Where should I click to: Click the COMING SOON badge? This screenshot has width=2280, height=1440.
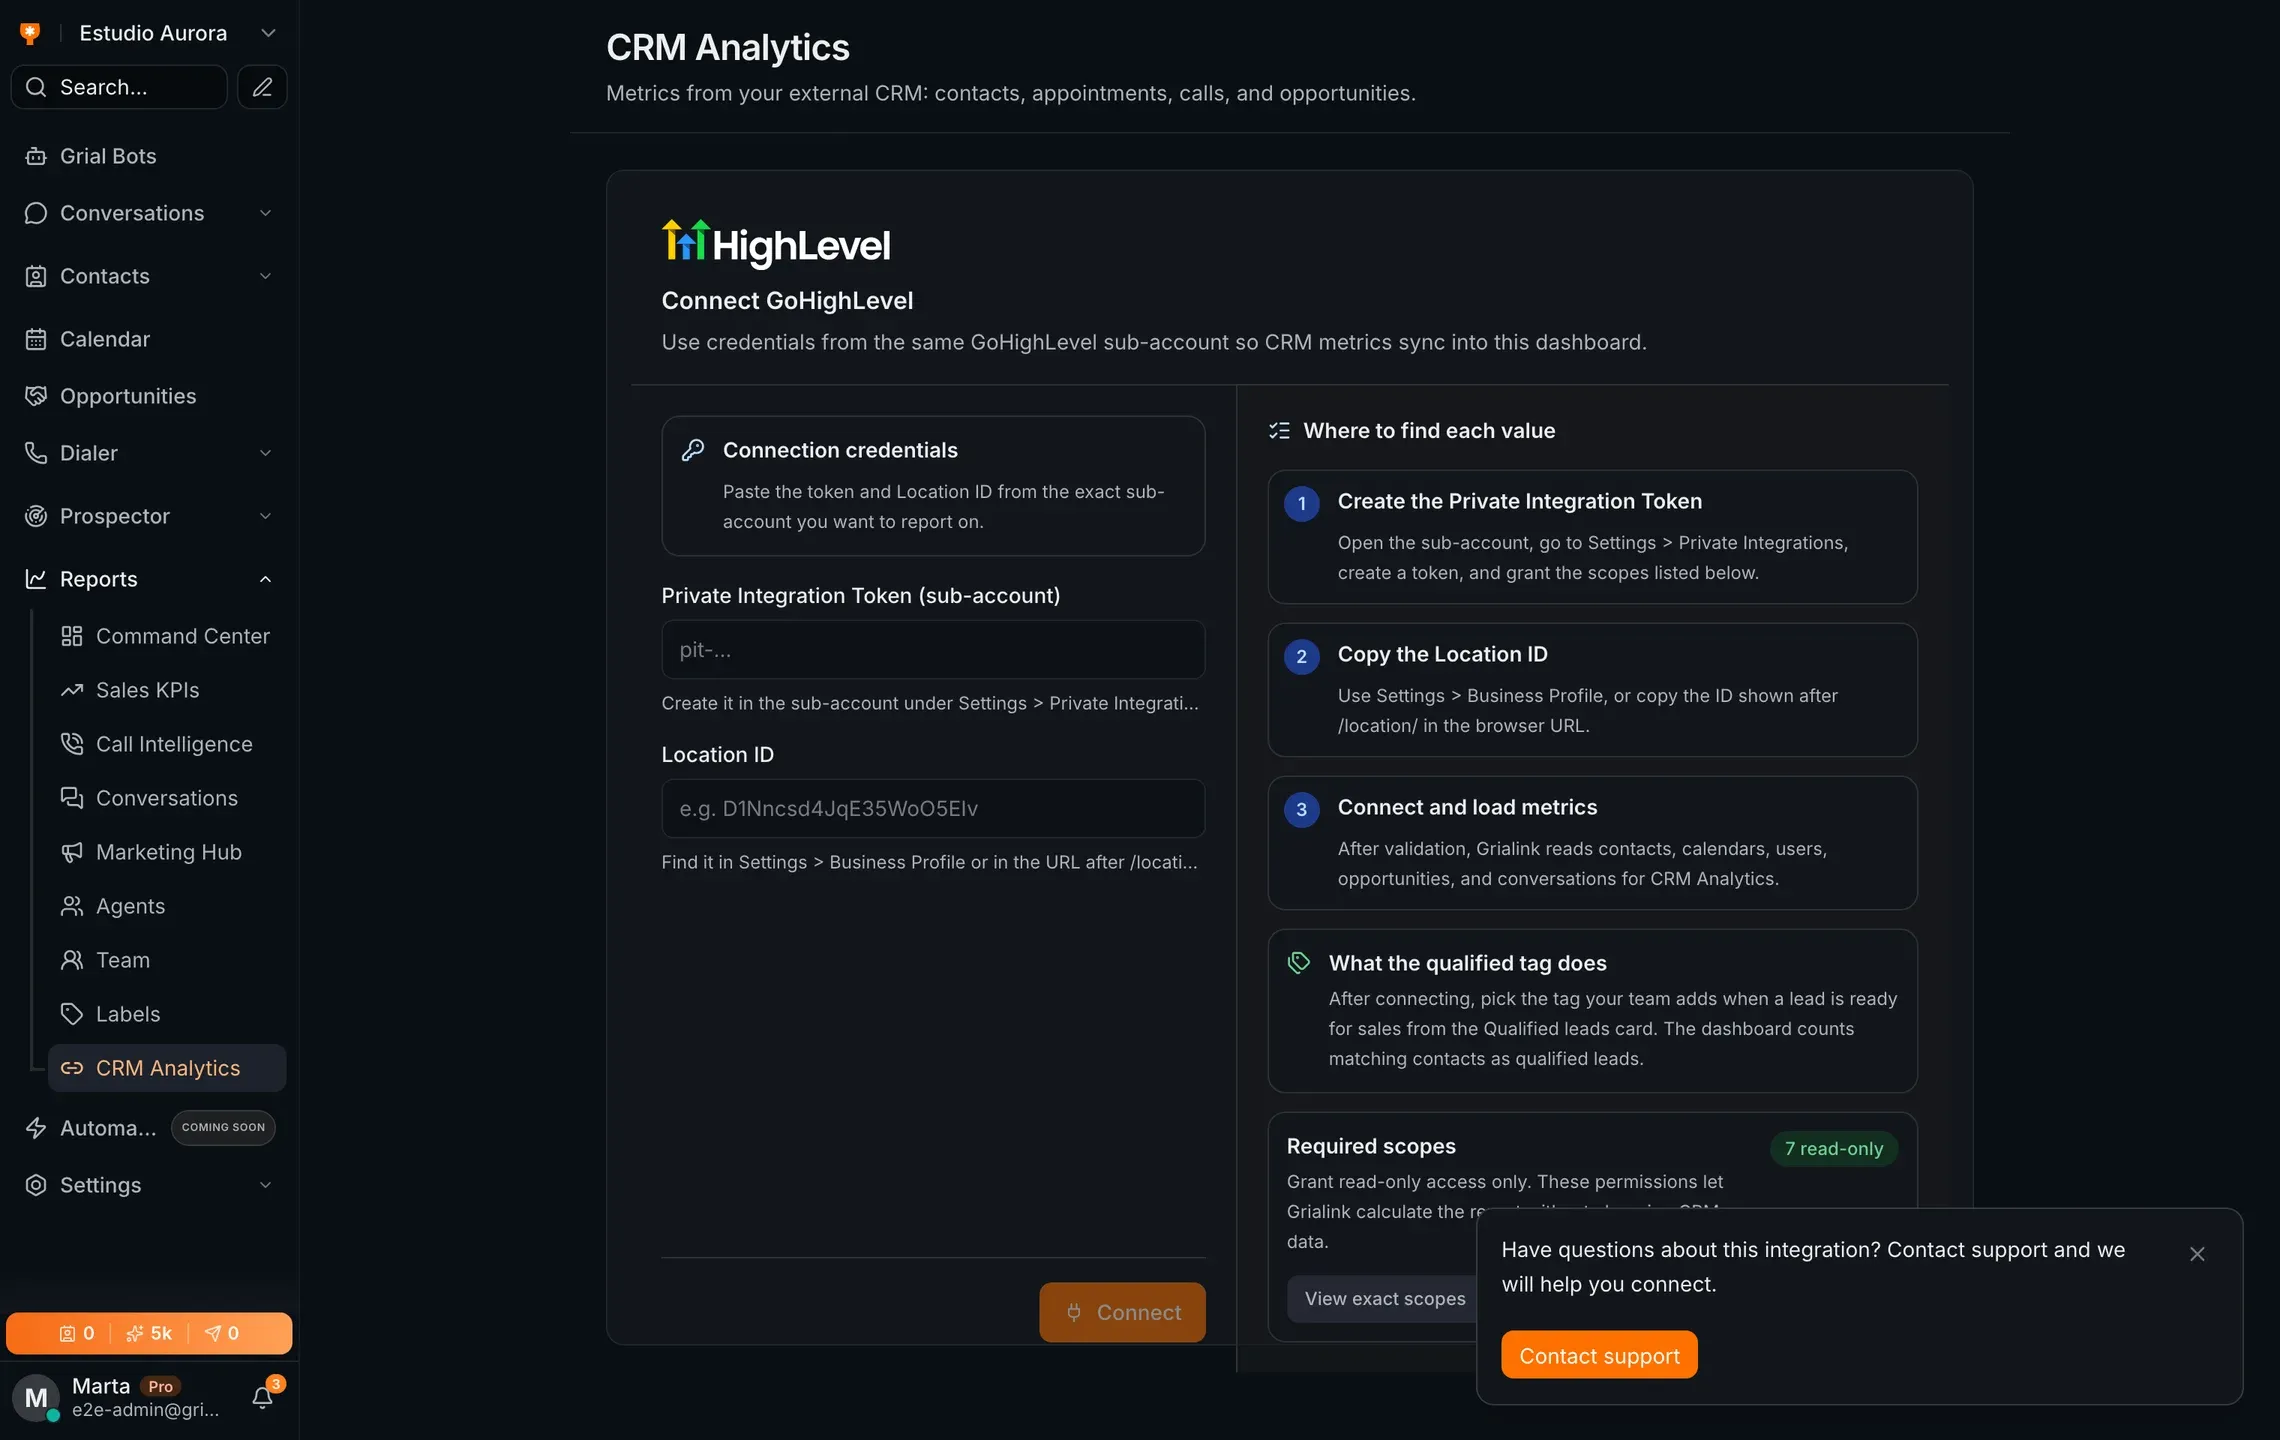tap(223, 1127)
